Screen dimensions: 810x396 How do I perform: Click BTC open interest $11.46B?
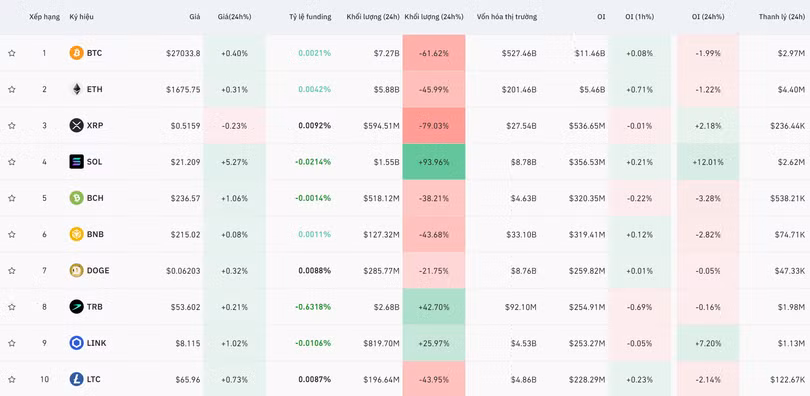tap(590, 53)
